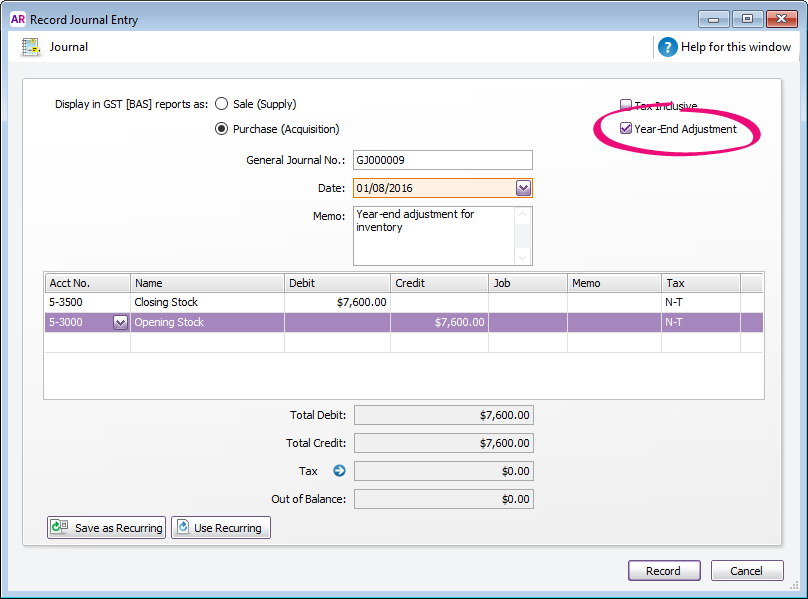The width and height of the screenshot is (808, 599).
Task: Expand the 5-3000 account number dropdown
Action: click(120, 323)
